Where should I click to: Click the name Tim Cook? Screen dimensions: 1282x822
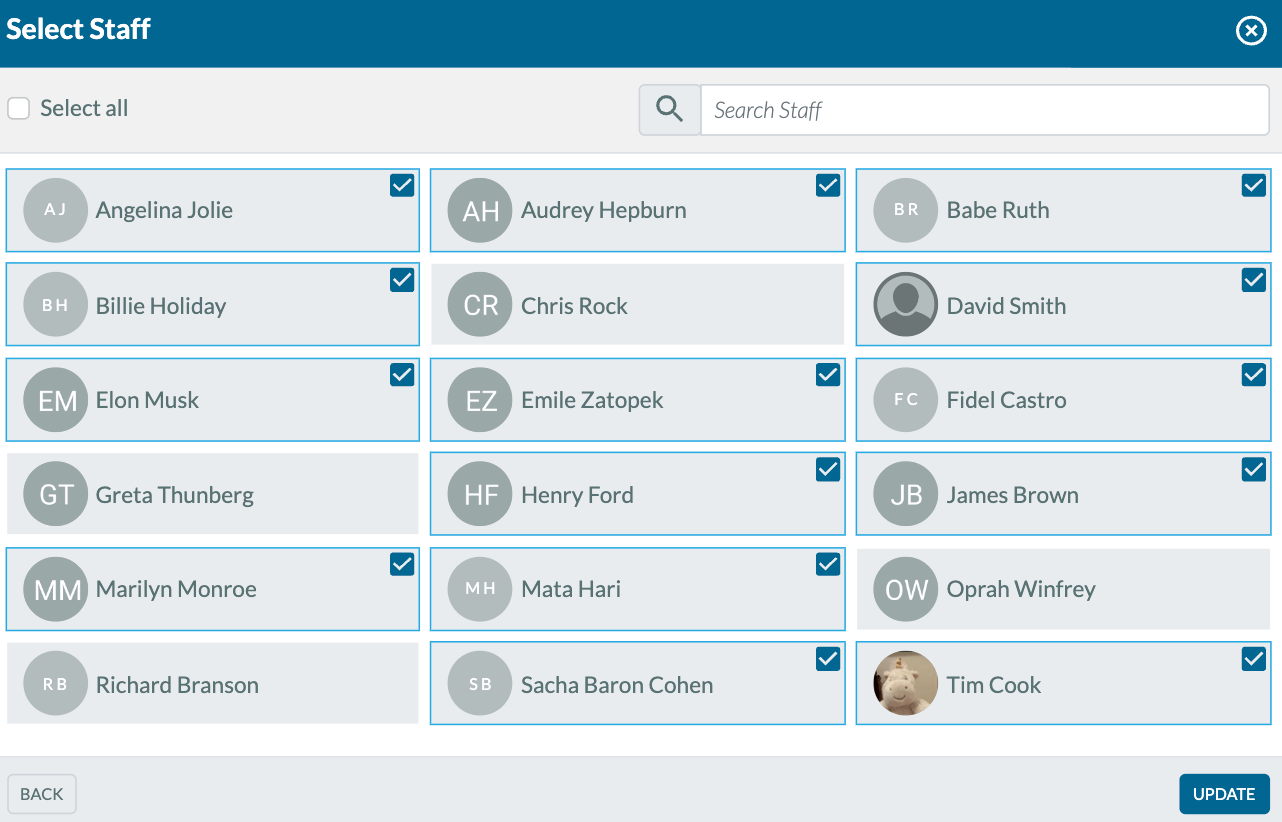994,685
